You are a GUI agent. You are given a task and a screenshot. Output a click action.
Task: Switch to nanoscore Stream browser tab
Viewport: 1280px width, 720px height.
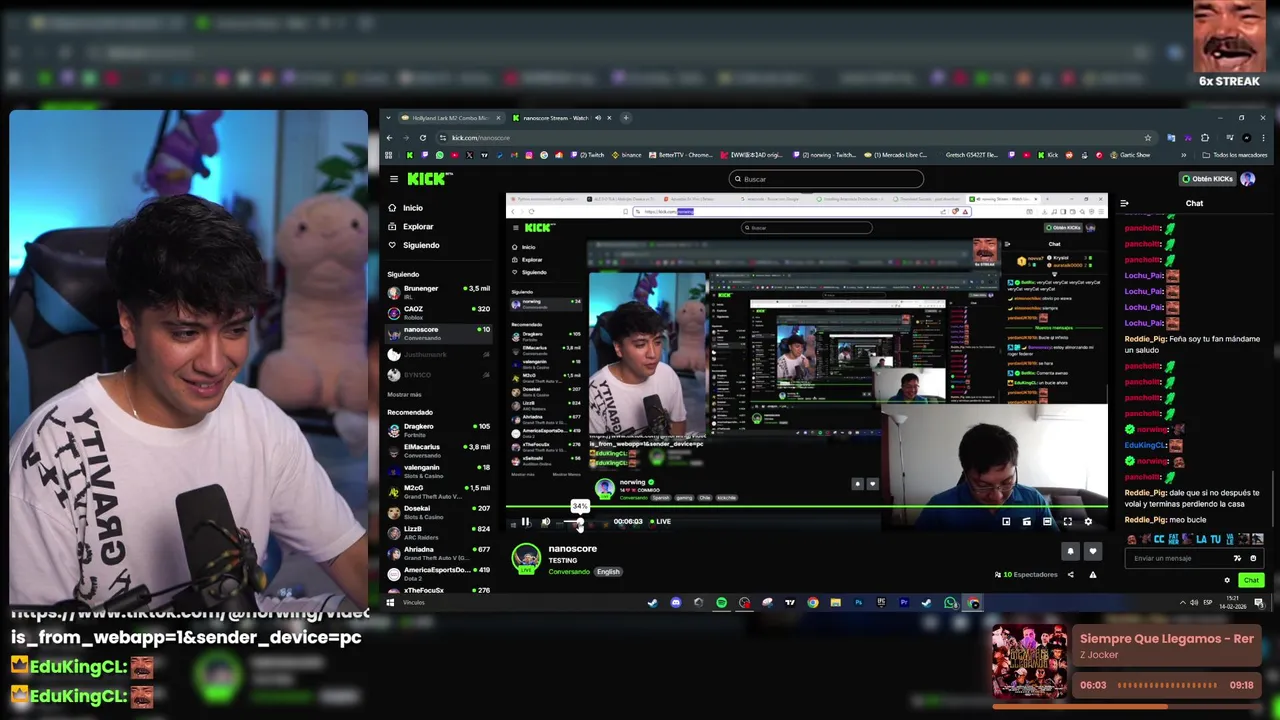(x=561, y=118)
